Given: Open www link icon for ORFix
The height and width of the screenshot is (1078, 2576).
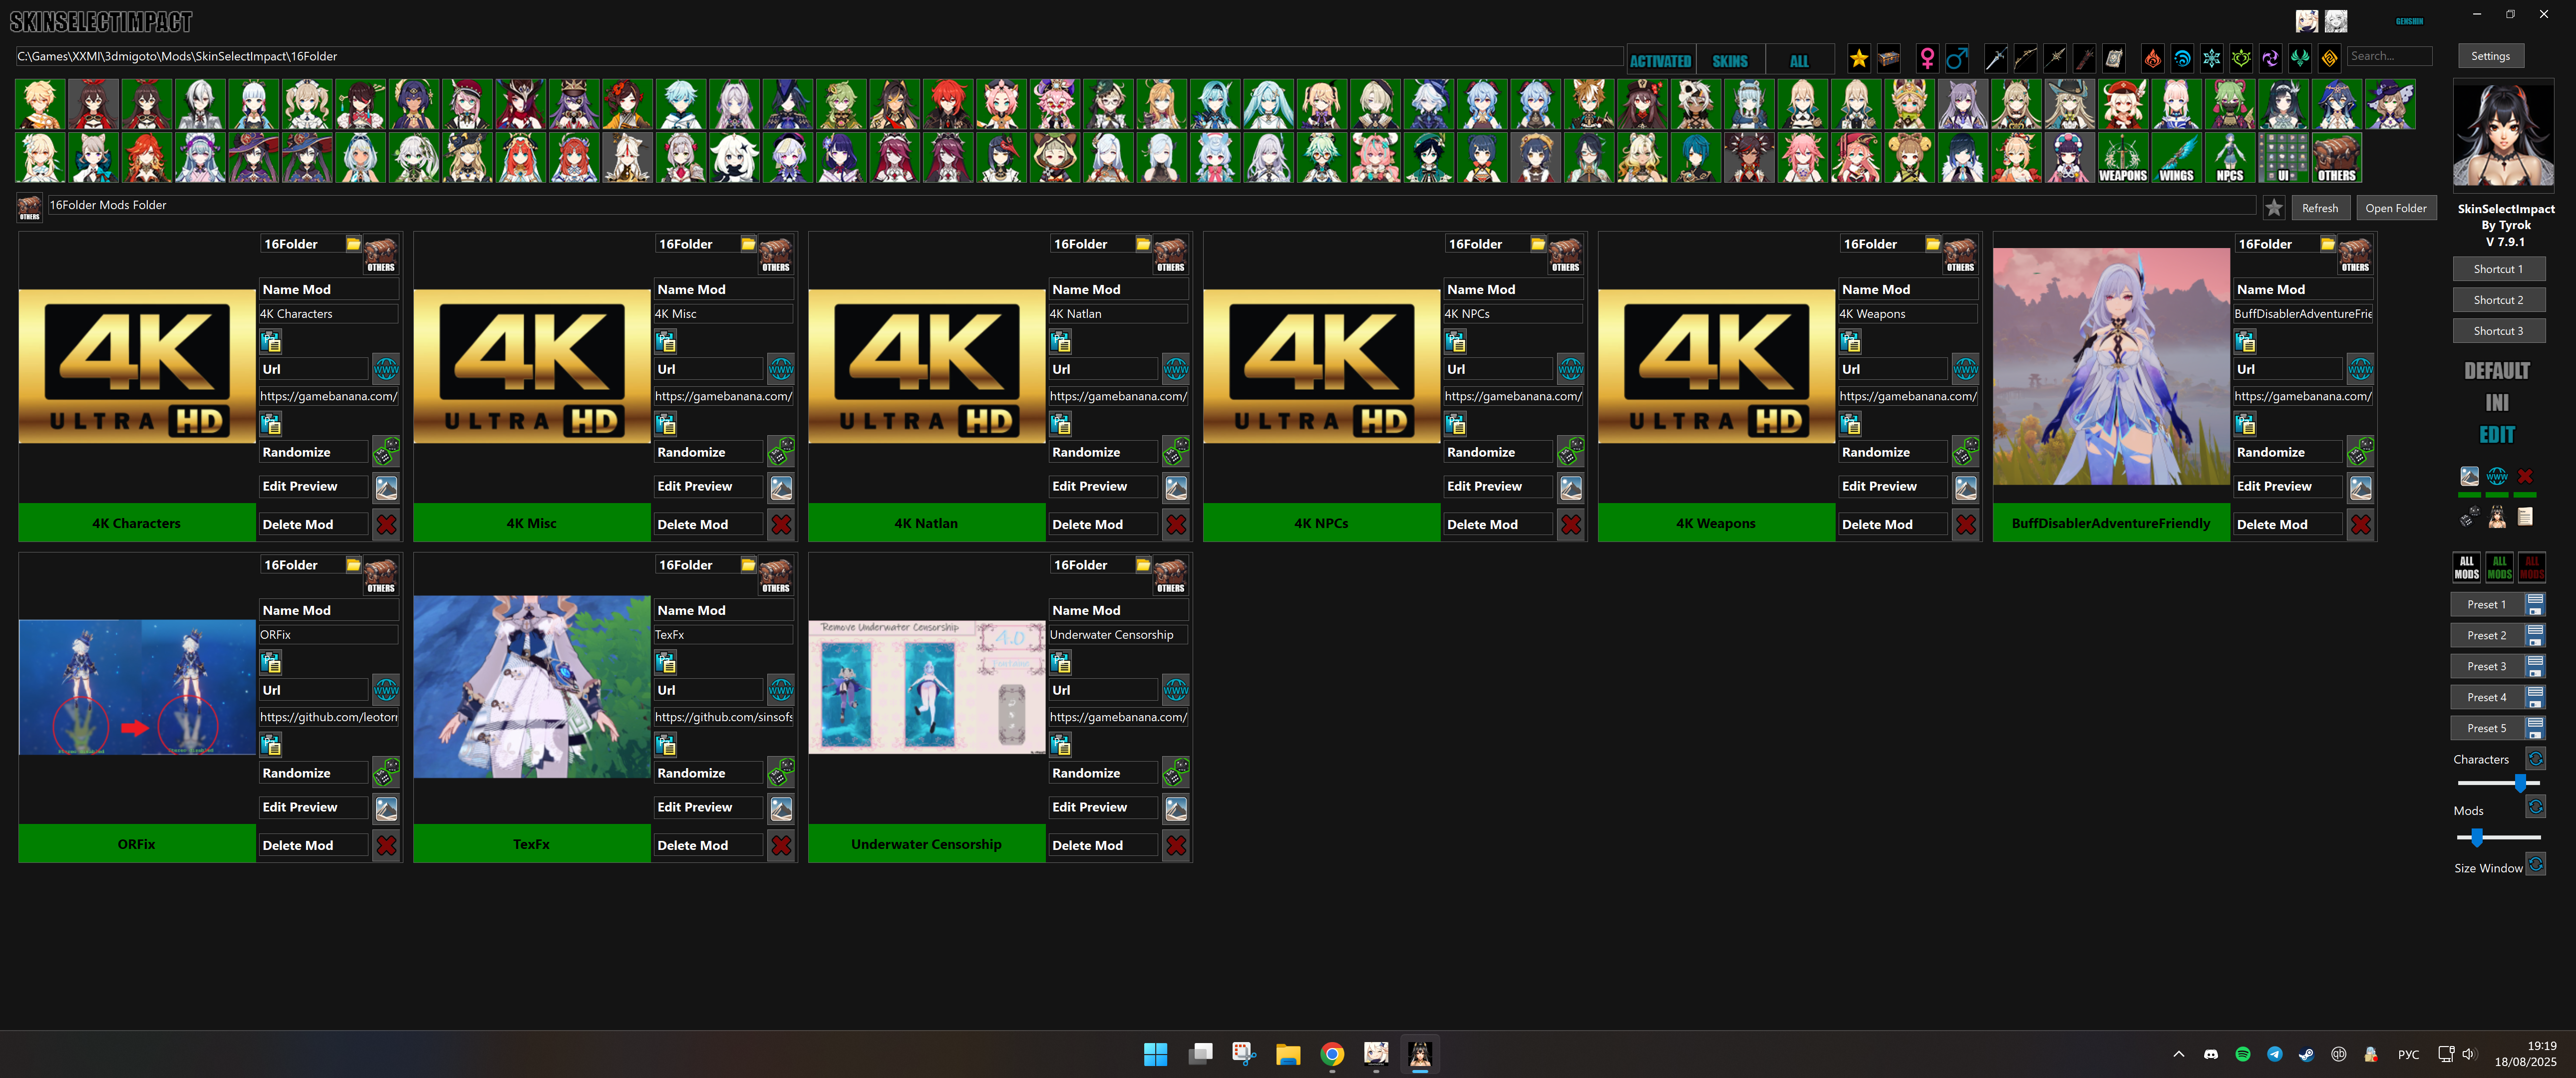Looking at the screenshot, I should [386, 690].
